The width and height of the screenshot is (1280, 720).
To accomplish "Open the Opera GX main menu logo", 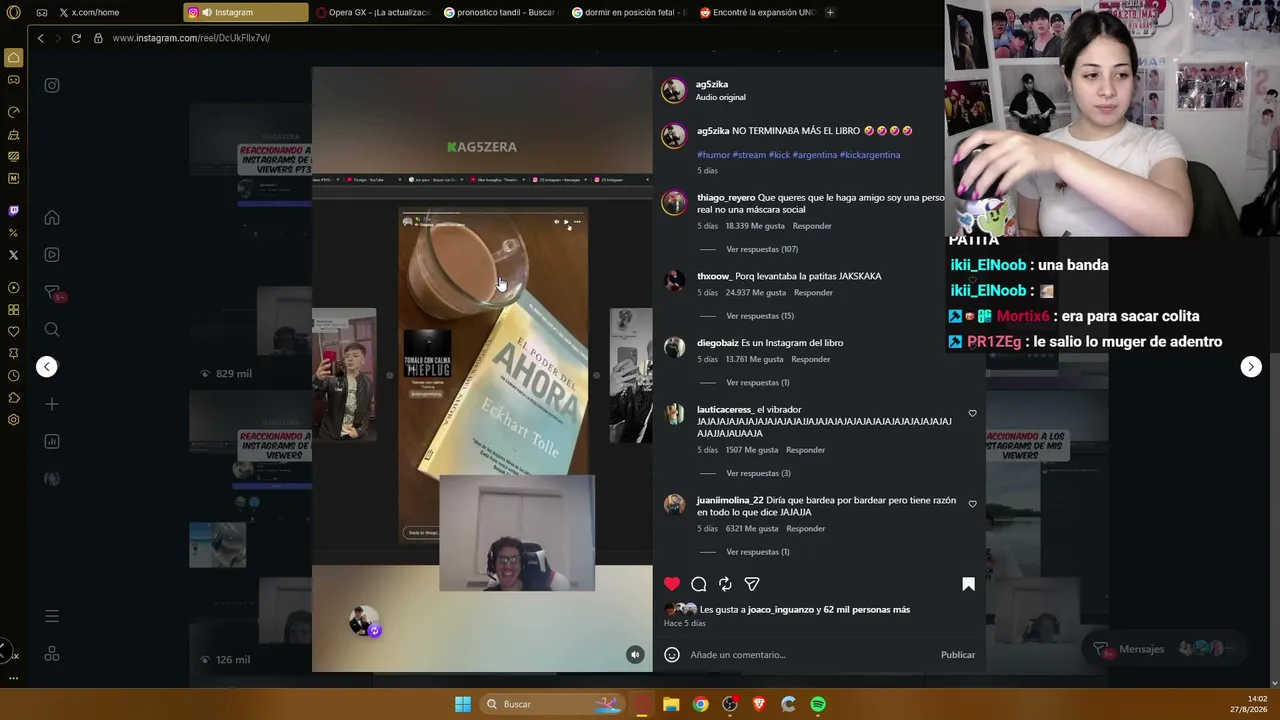I will tap(13, 13).
